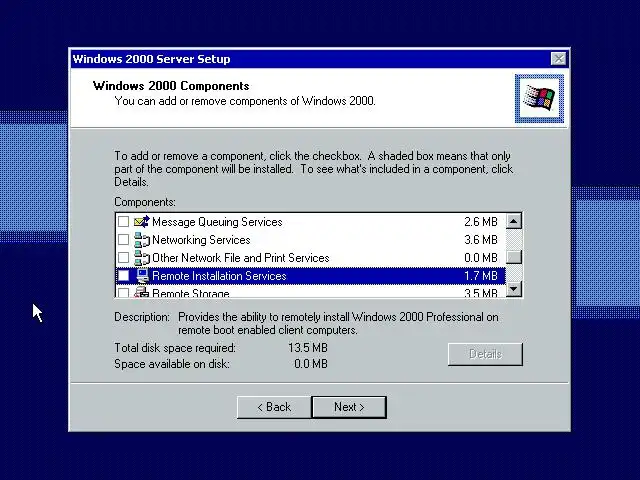Enable the Networking Services checkbox
Image resolution: width=640 pixels, height=480 pixels.
point(123,240)
